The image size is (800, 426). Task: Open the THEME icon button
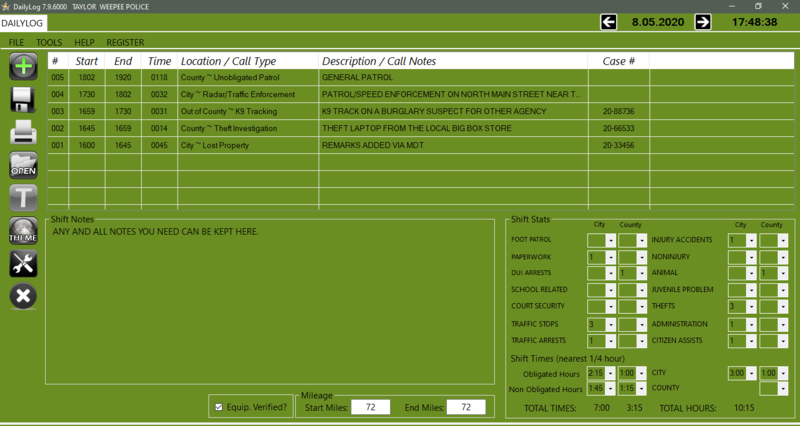click(x=23, y=231)
